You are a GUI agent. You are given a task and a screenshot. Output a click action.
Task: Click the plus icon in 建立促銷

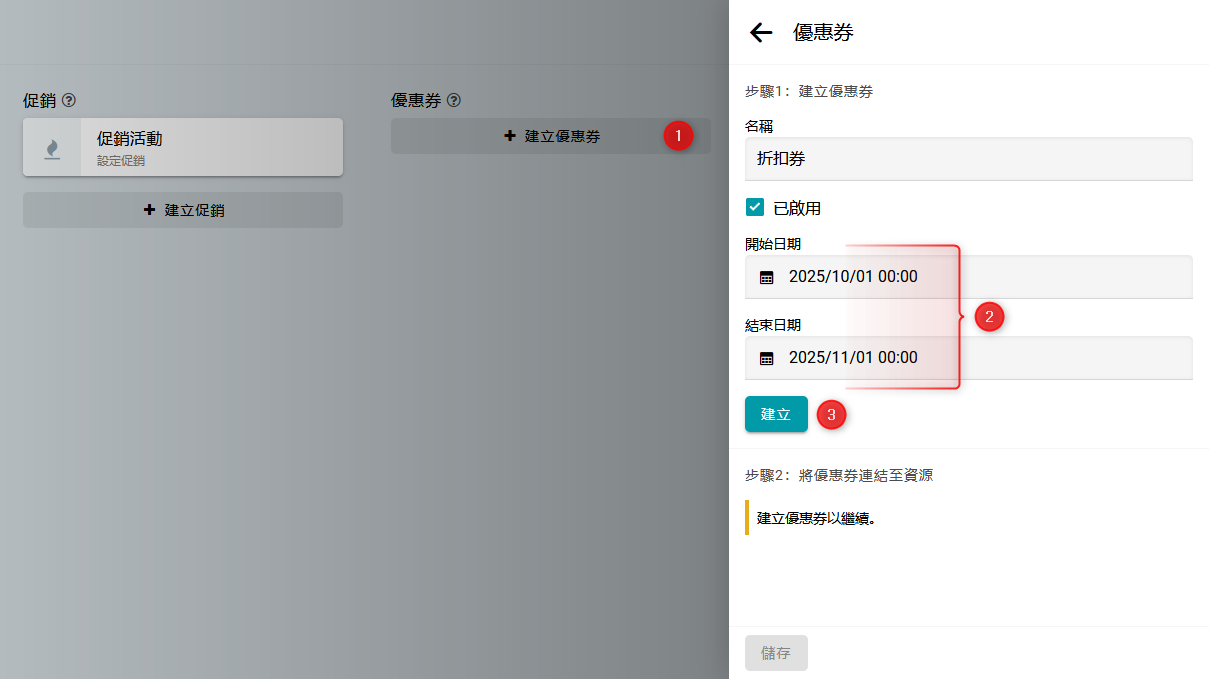(x=150, y=210)
